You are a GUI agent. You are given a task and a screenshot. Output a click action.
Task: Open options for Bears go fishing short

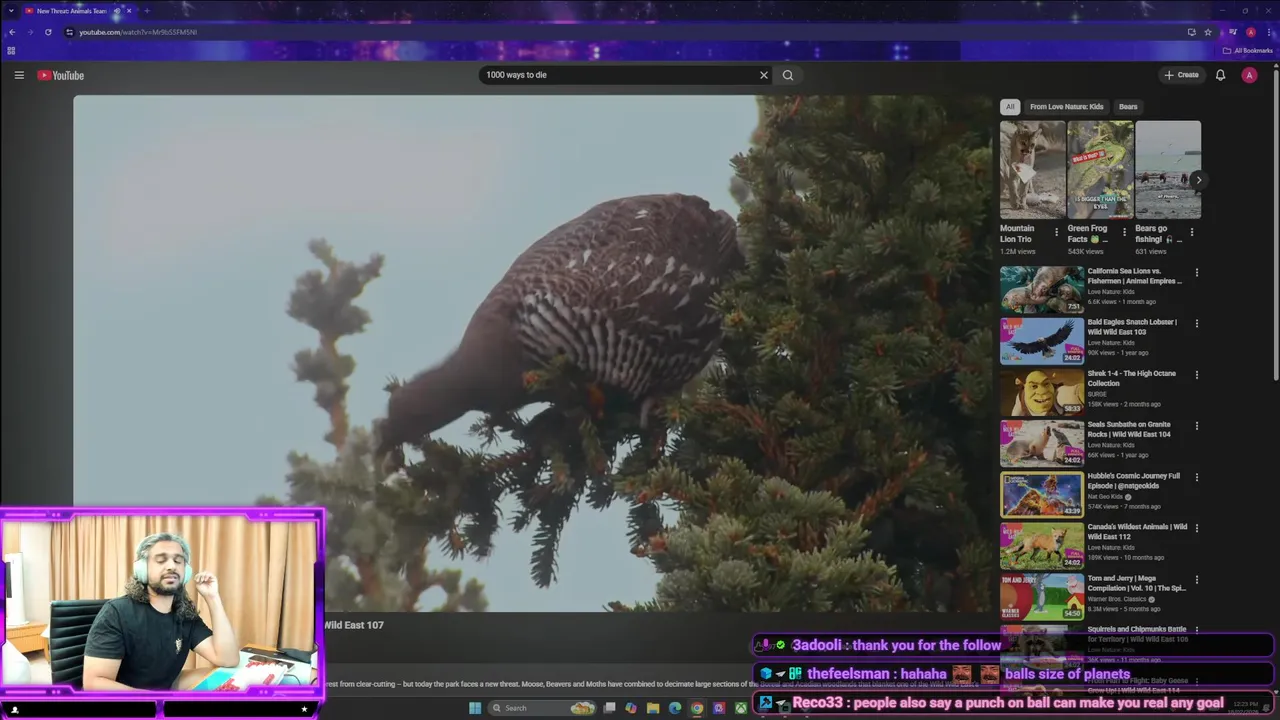click(1191, 232)
